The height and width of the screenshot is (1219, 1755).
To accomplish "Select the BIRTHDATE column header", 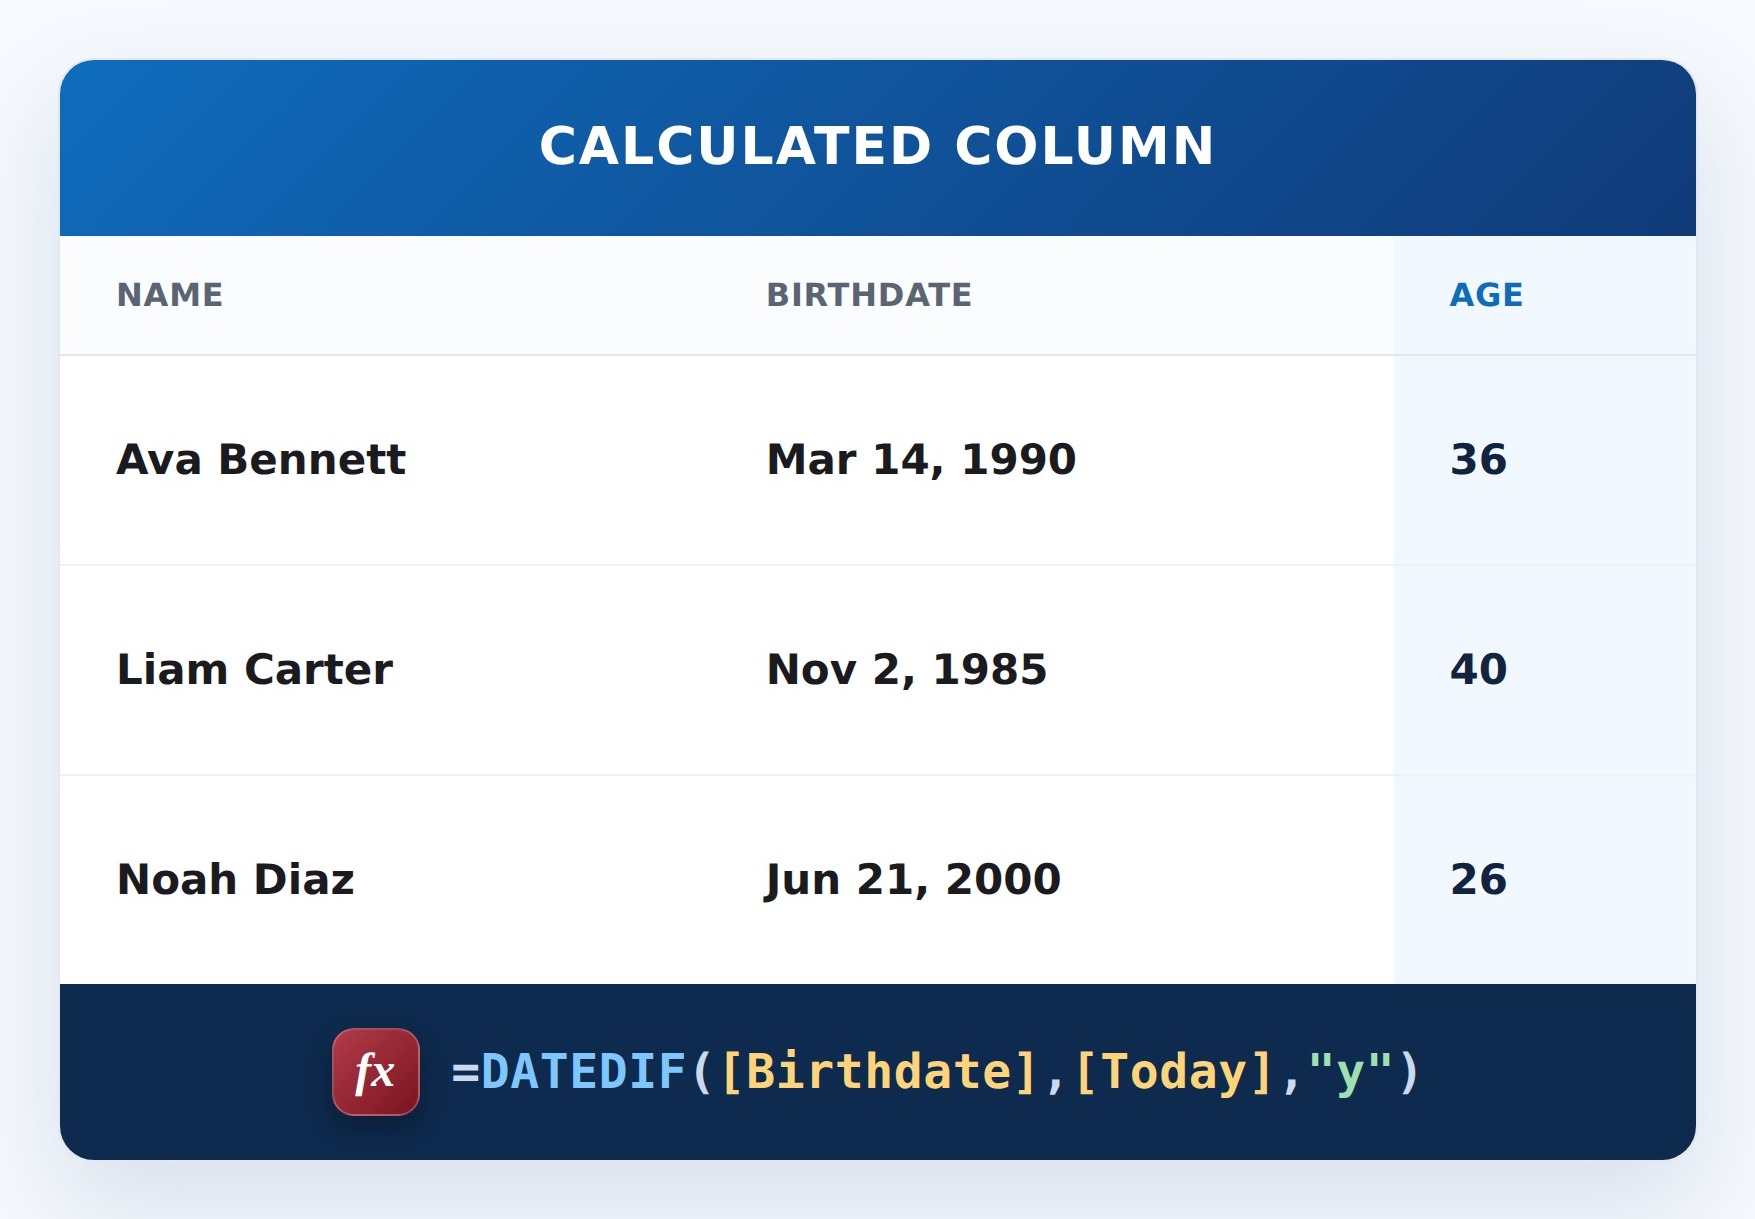I will tap(869, 295).
